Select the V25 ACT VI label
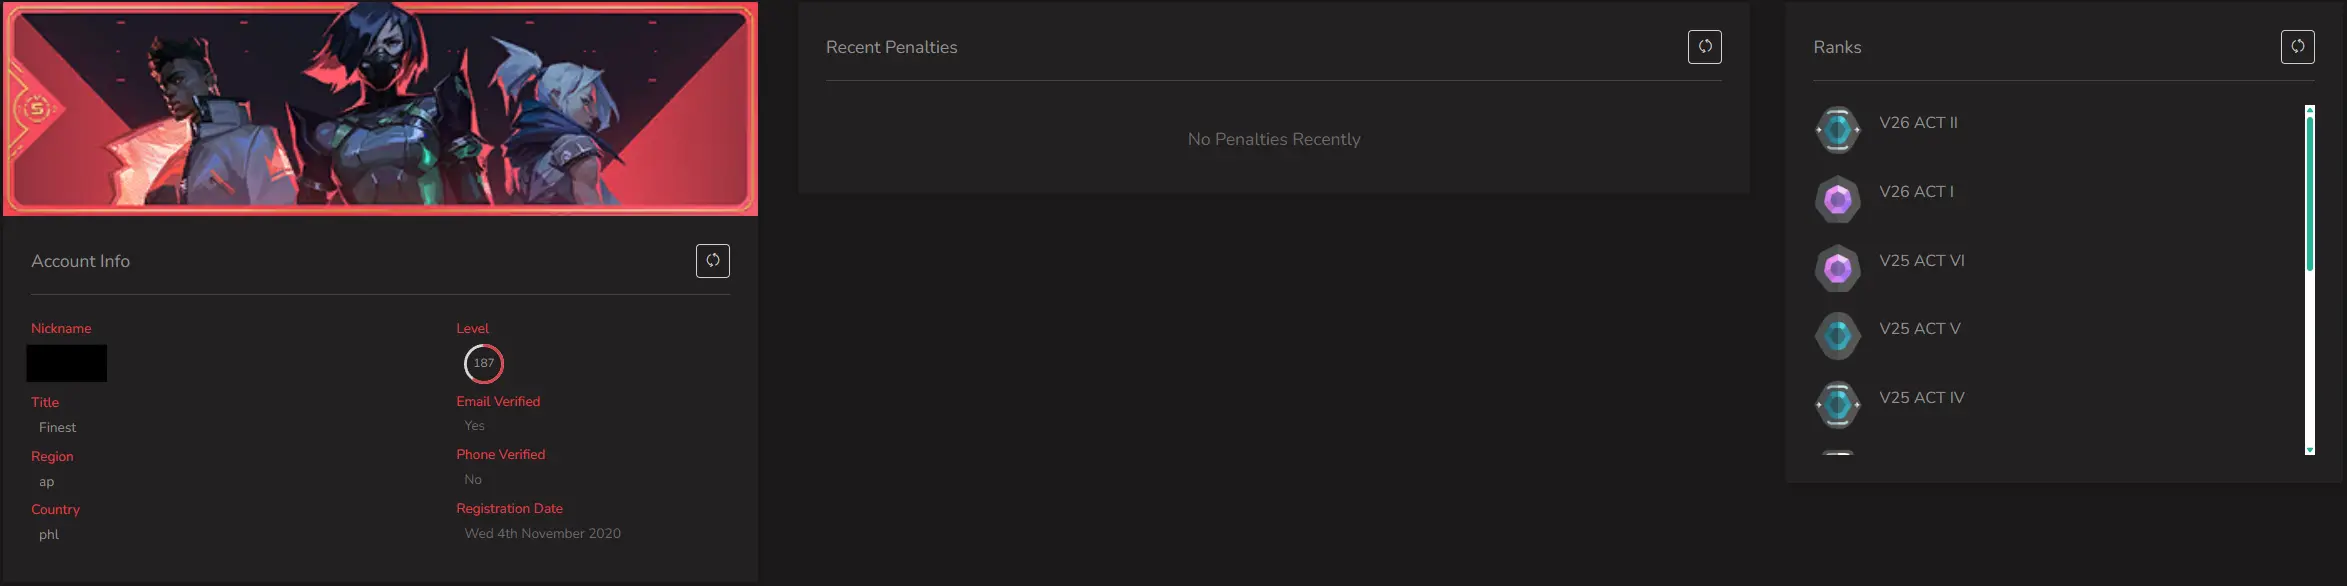This screenshot has height=586, width=2347. click(1921, 261)
